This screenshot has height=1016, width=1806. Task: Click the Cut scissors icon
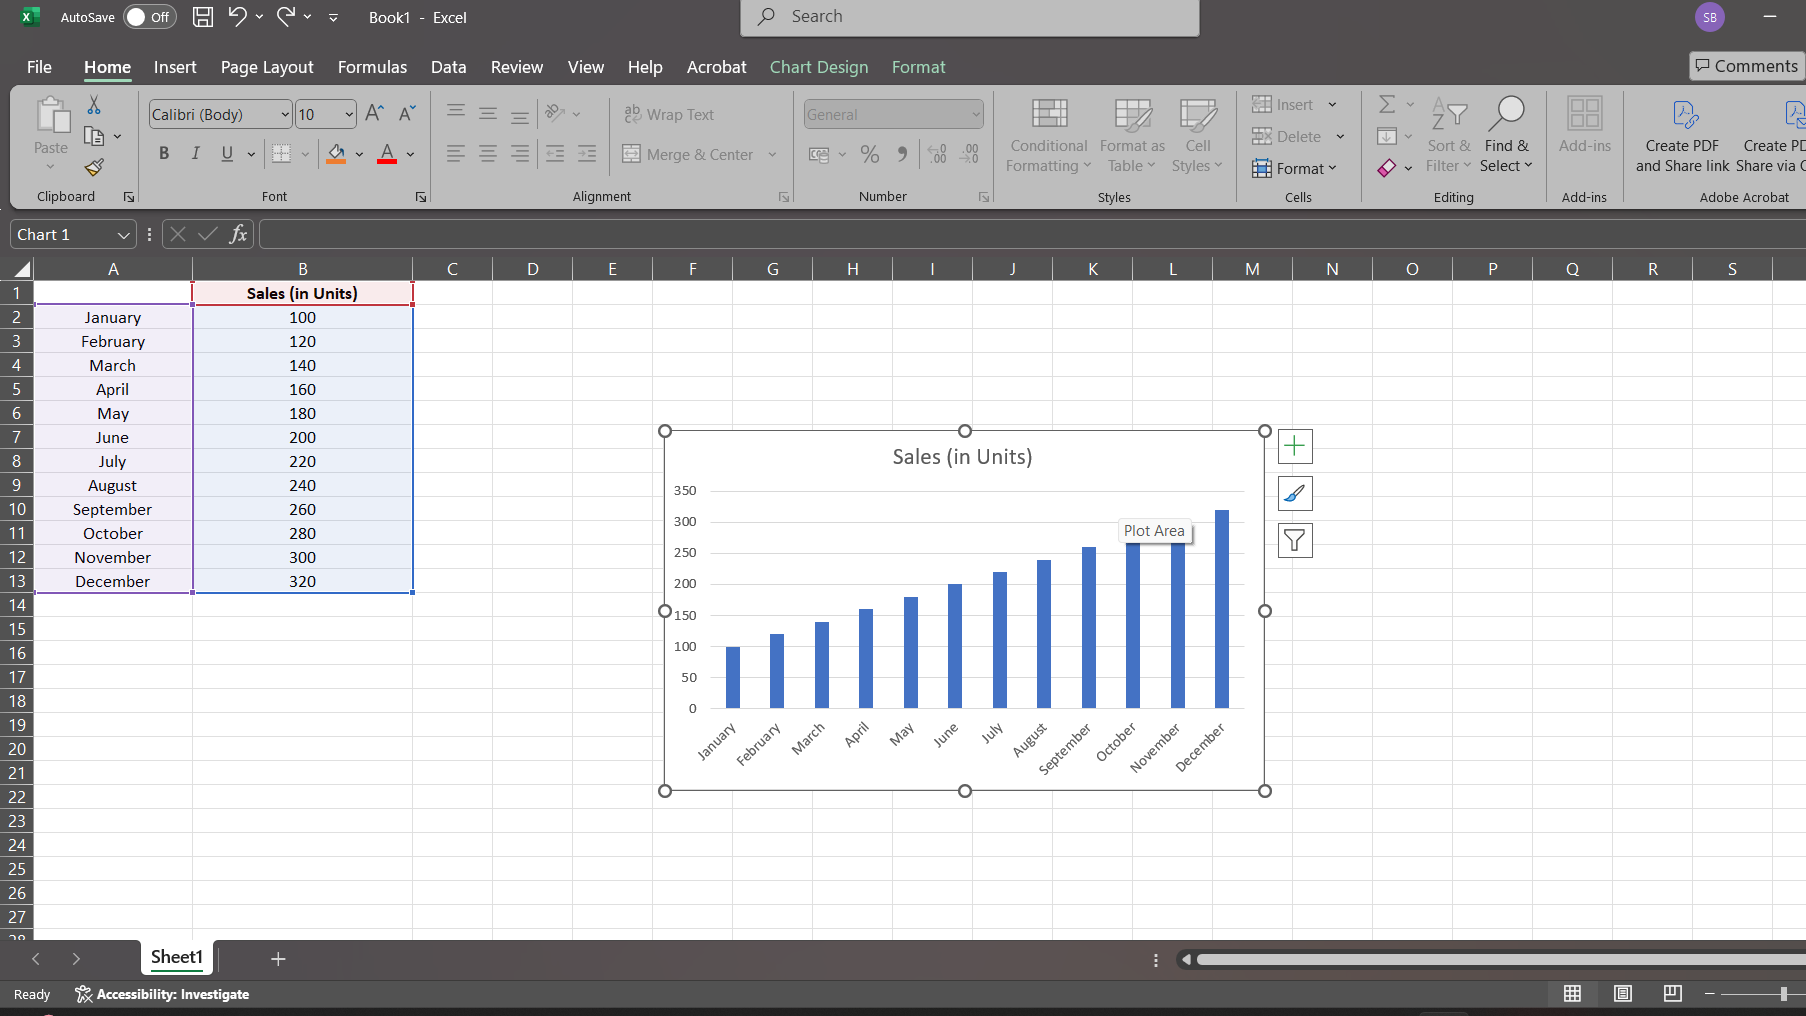tap(94, 105)
